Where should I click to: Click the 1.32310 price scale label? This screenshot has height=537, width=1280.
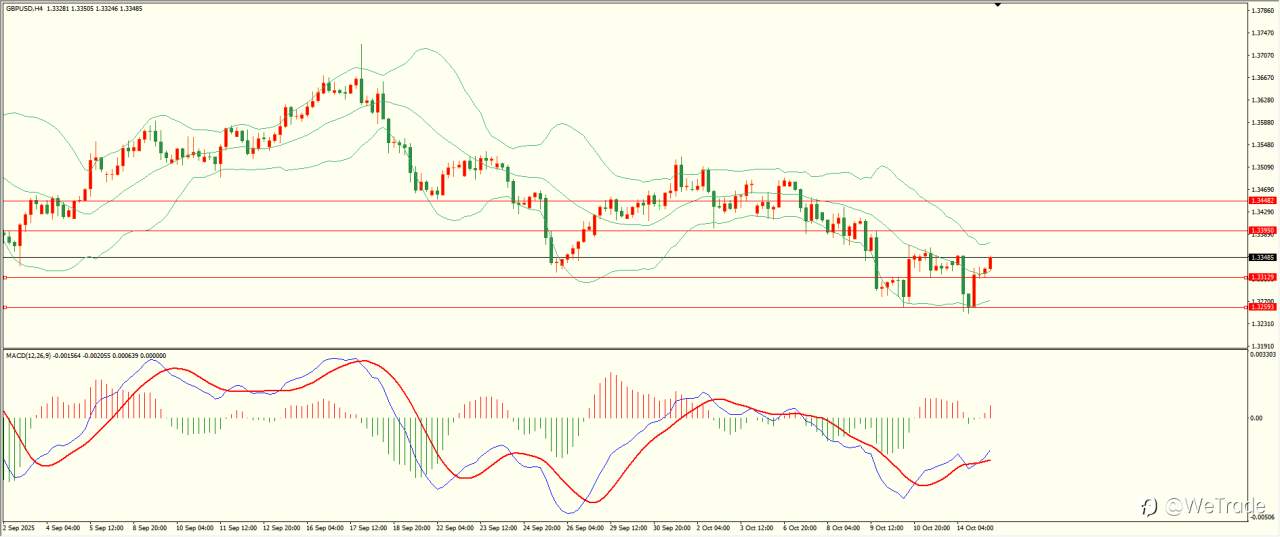click(1262, 323)
